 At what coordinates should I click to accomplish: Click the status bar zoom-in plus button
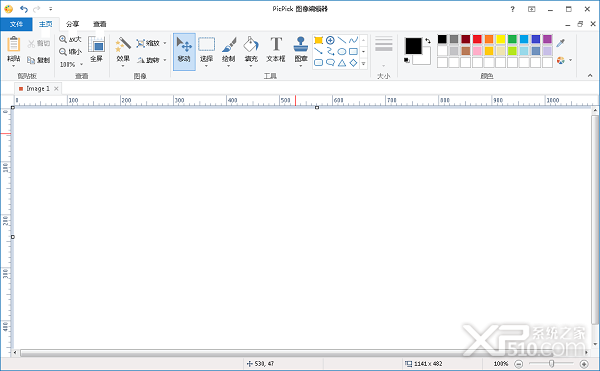click(584, 364)
